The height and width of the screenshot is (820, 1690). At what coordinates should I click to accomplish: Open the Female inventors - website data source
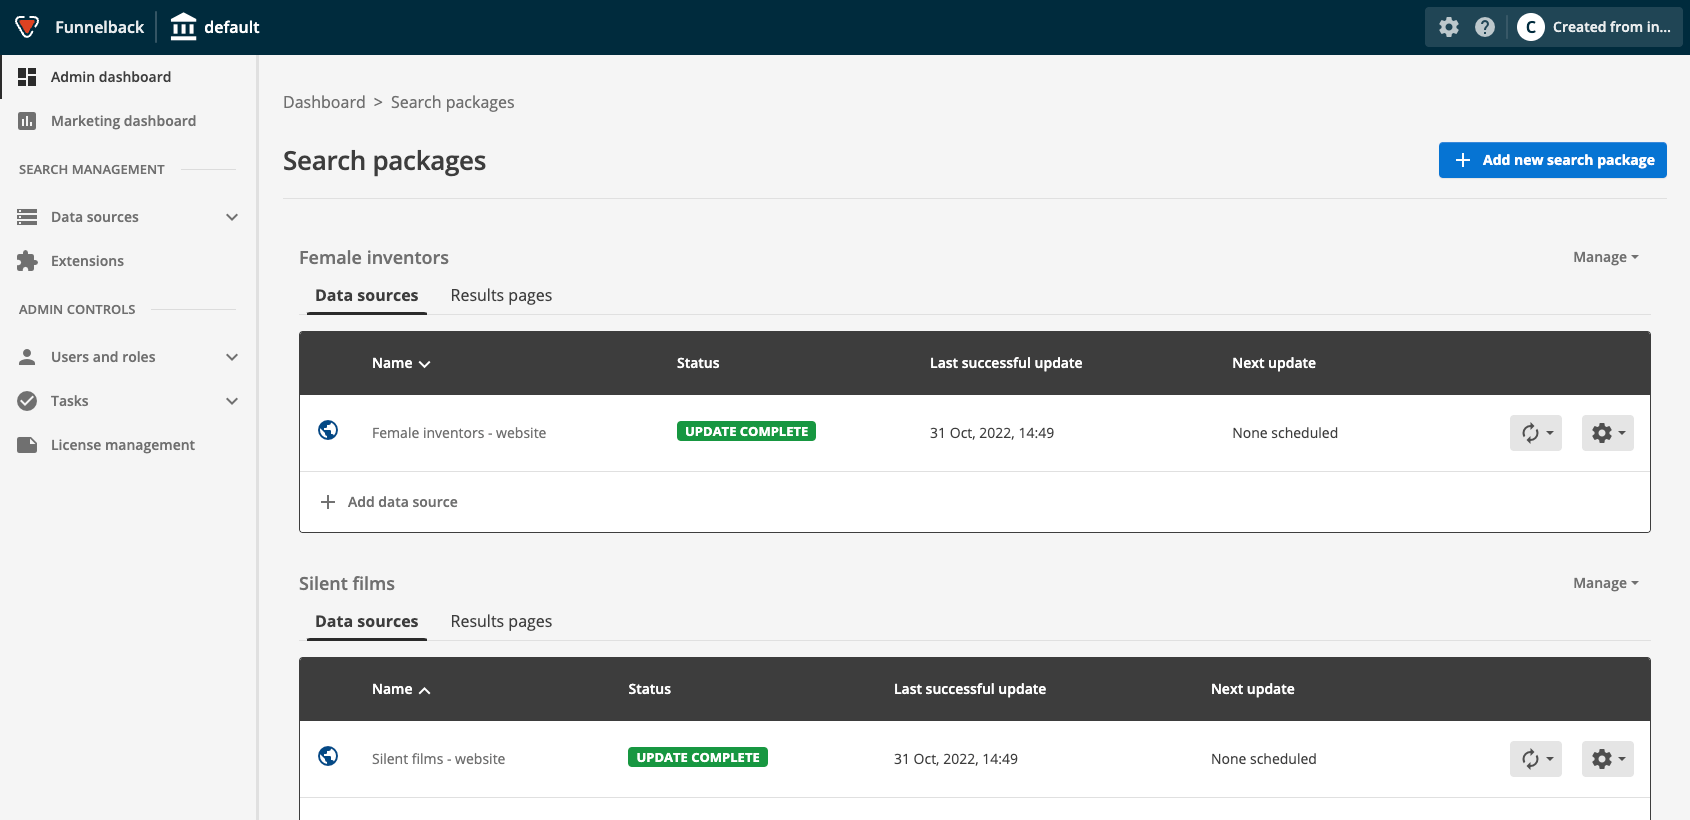click(x=459, y=433)
